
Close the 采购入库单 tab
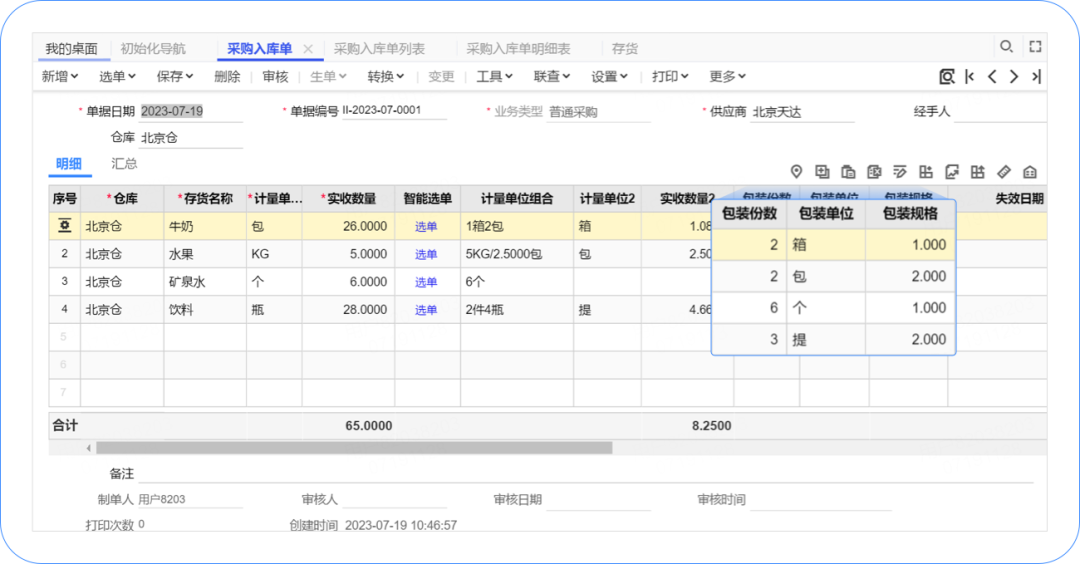[308, 48]
